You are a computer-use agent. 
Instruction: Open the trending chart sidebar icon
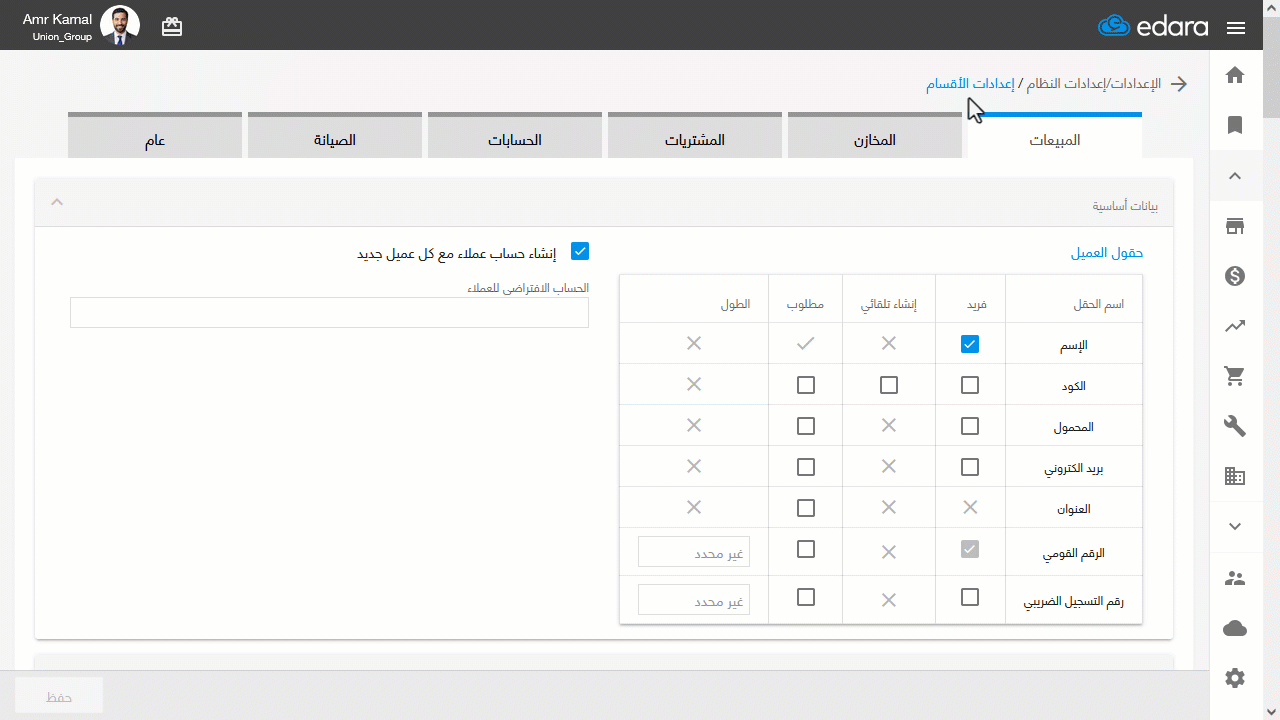[1235, 326]
